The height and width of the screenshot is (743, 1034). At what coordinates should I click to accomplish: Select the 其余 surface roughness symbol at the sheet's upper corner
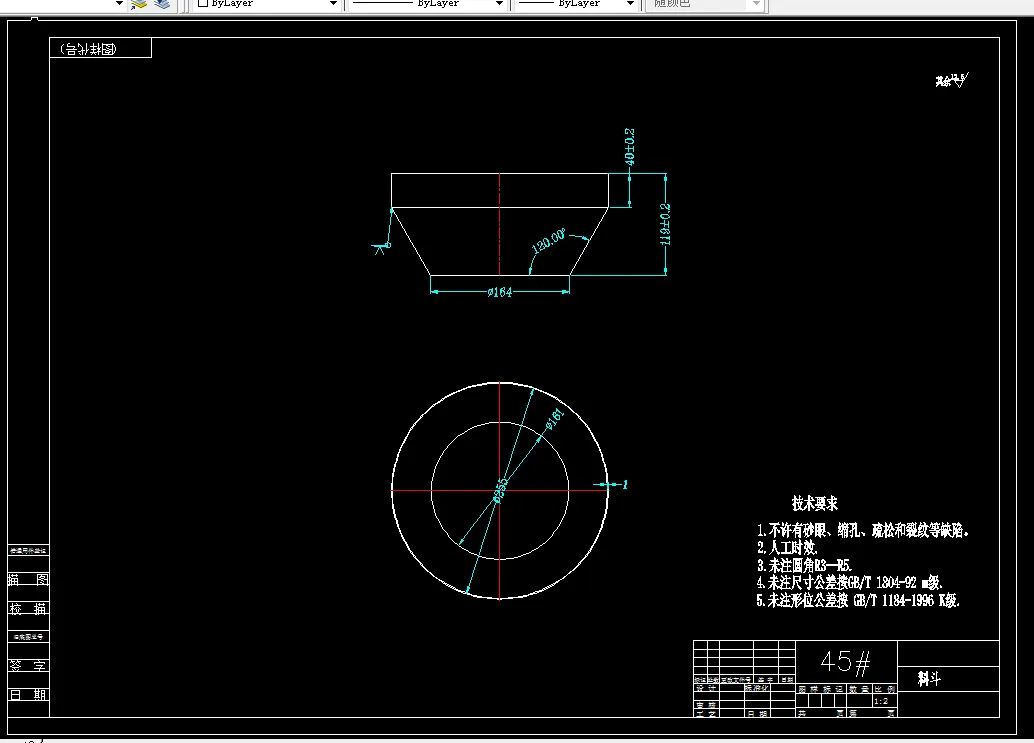point(952,80)
